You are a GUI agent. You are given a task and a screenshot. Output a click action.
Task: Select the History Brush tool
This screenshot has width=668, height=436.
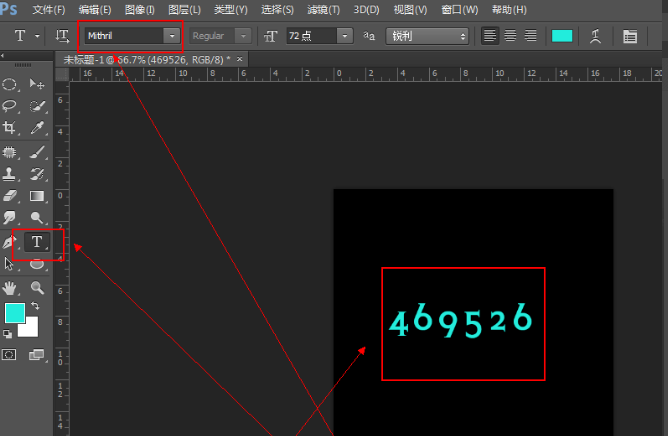click(37, 174)
